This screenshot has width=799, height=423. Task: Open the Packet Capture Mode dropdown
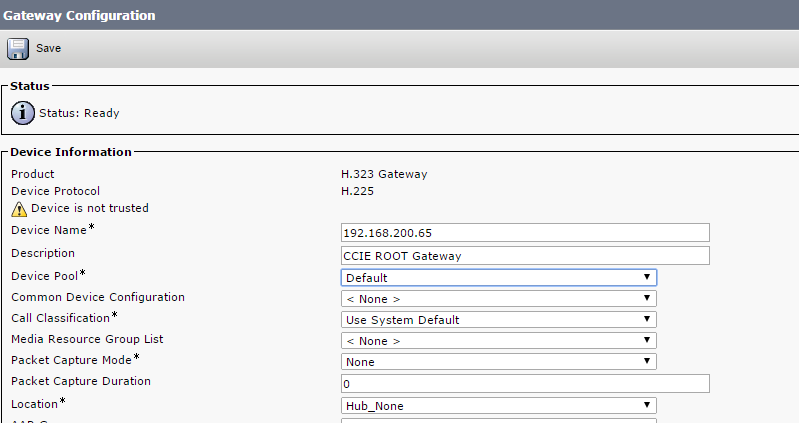tap(498, 362)
